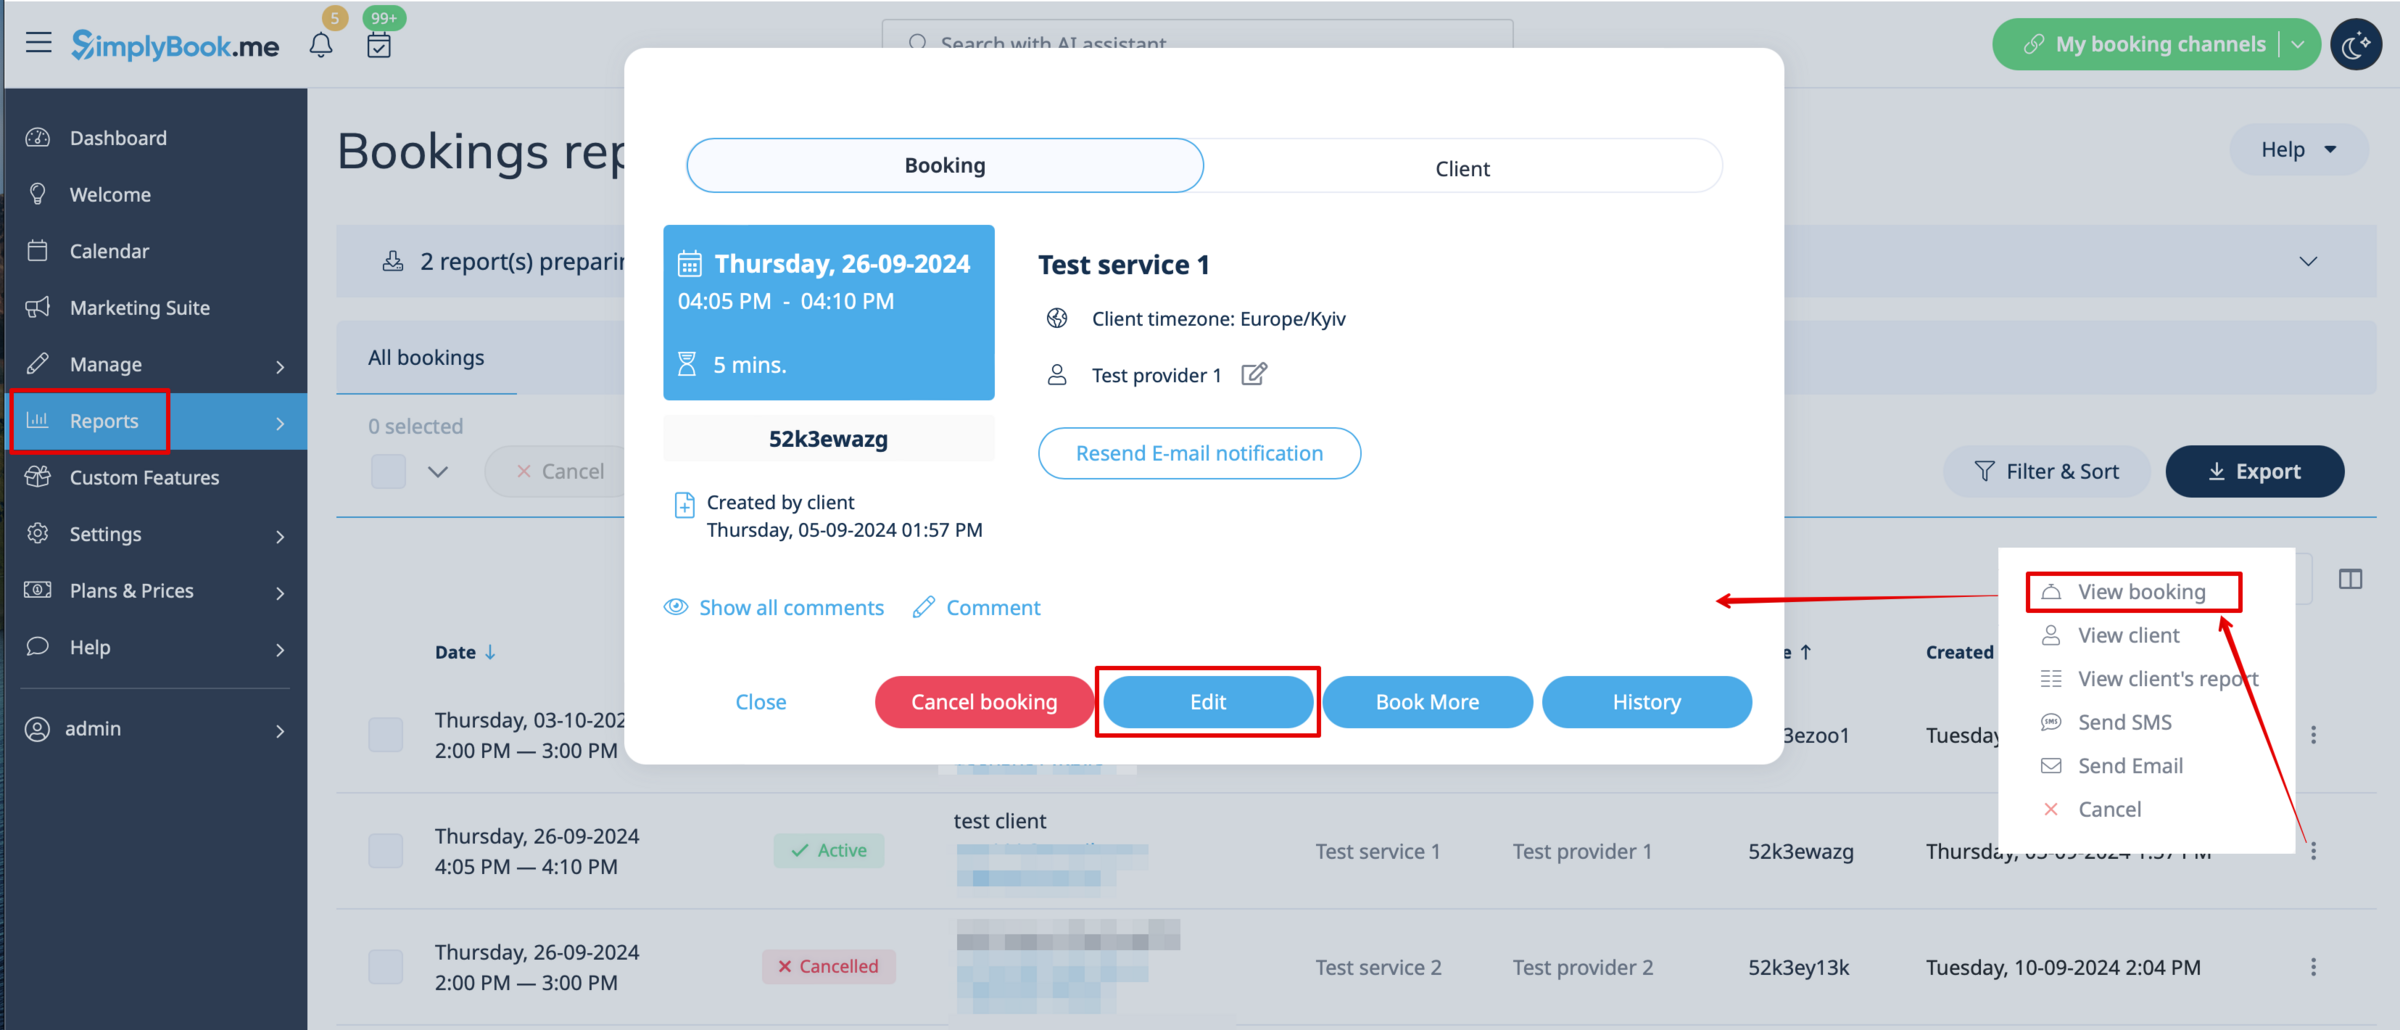Open the hamburger navigation menu
Screen dimensions: 2400x1030
pyautogui.click(x=38, y=43)
